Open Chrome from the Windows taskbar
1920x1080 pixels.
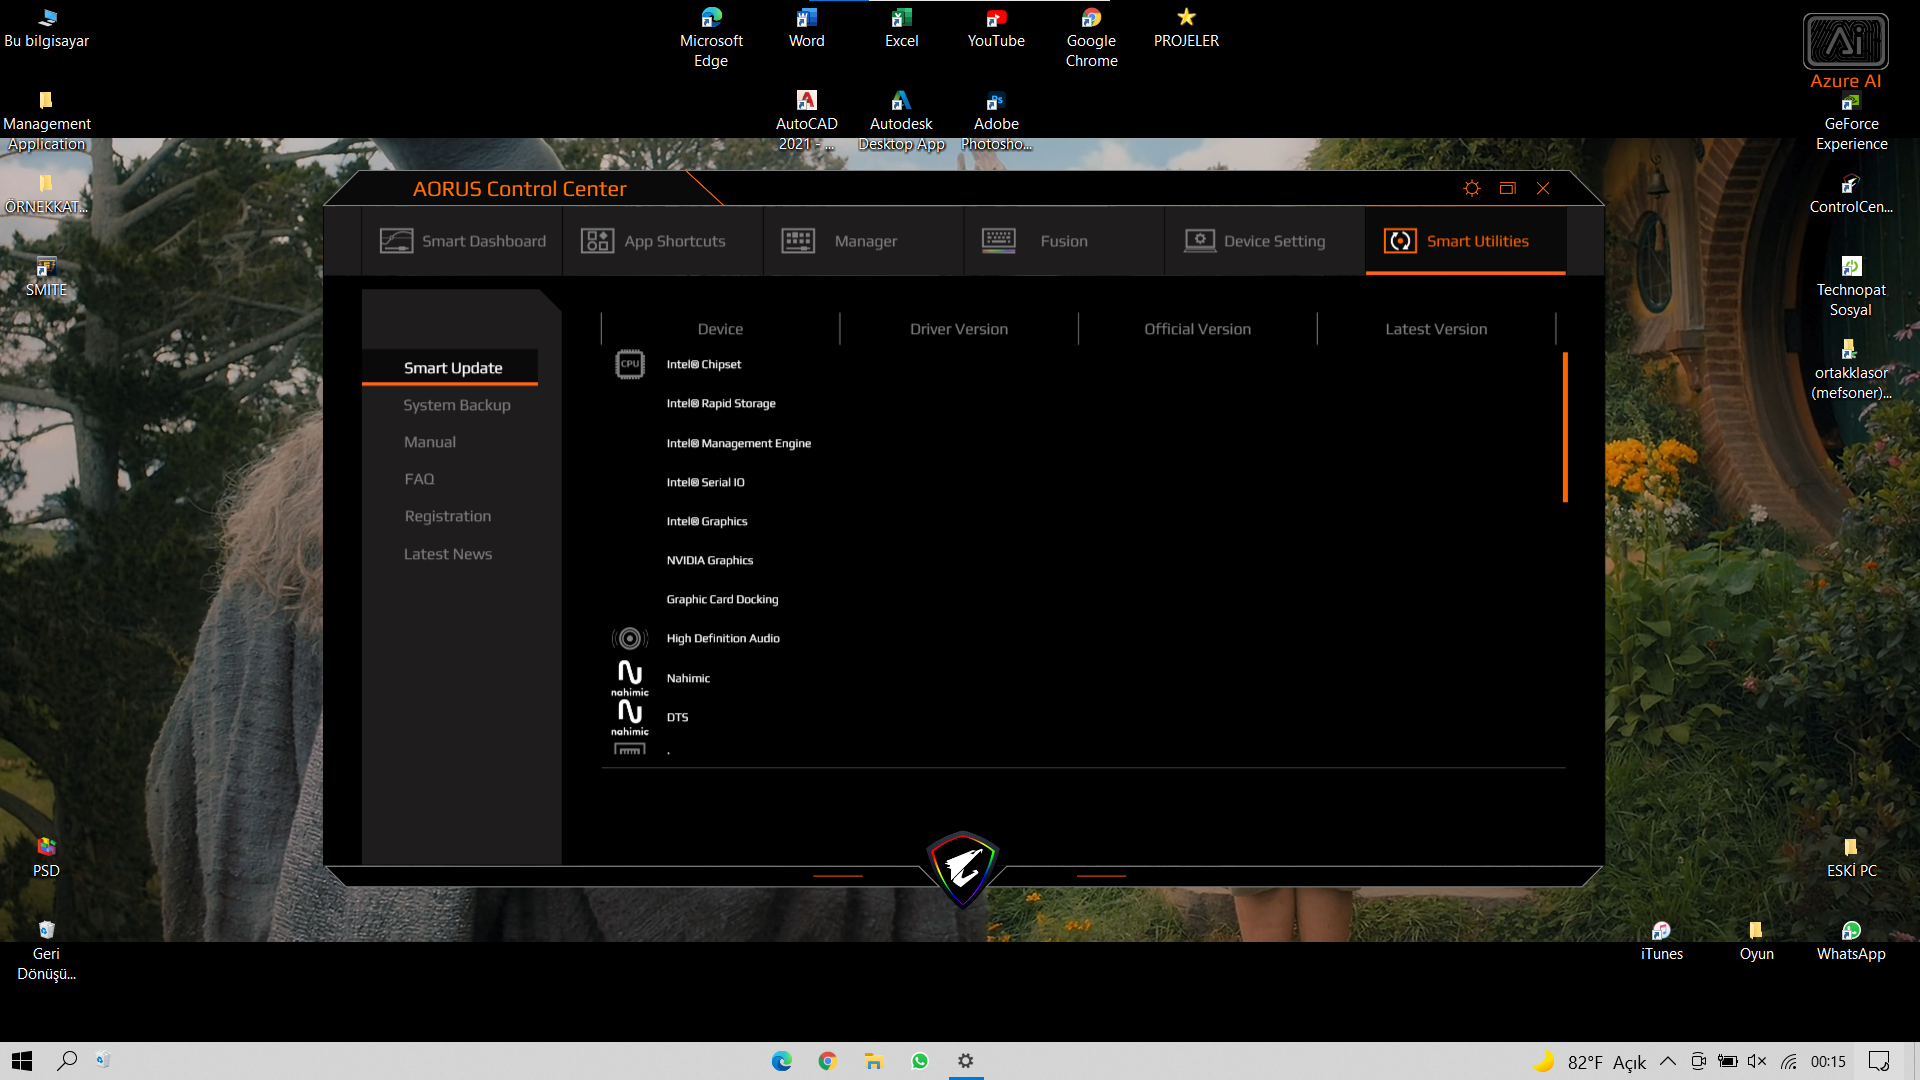827,1061
